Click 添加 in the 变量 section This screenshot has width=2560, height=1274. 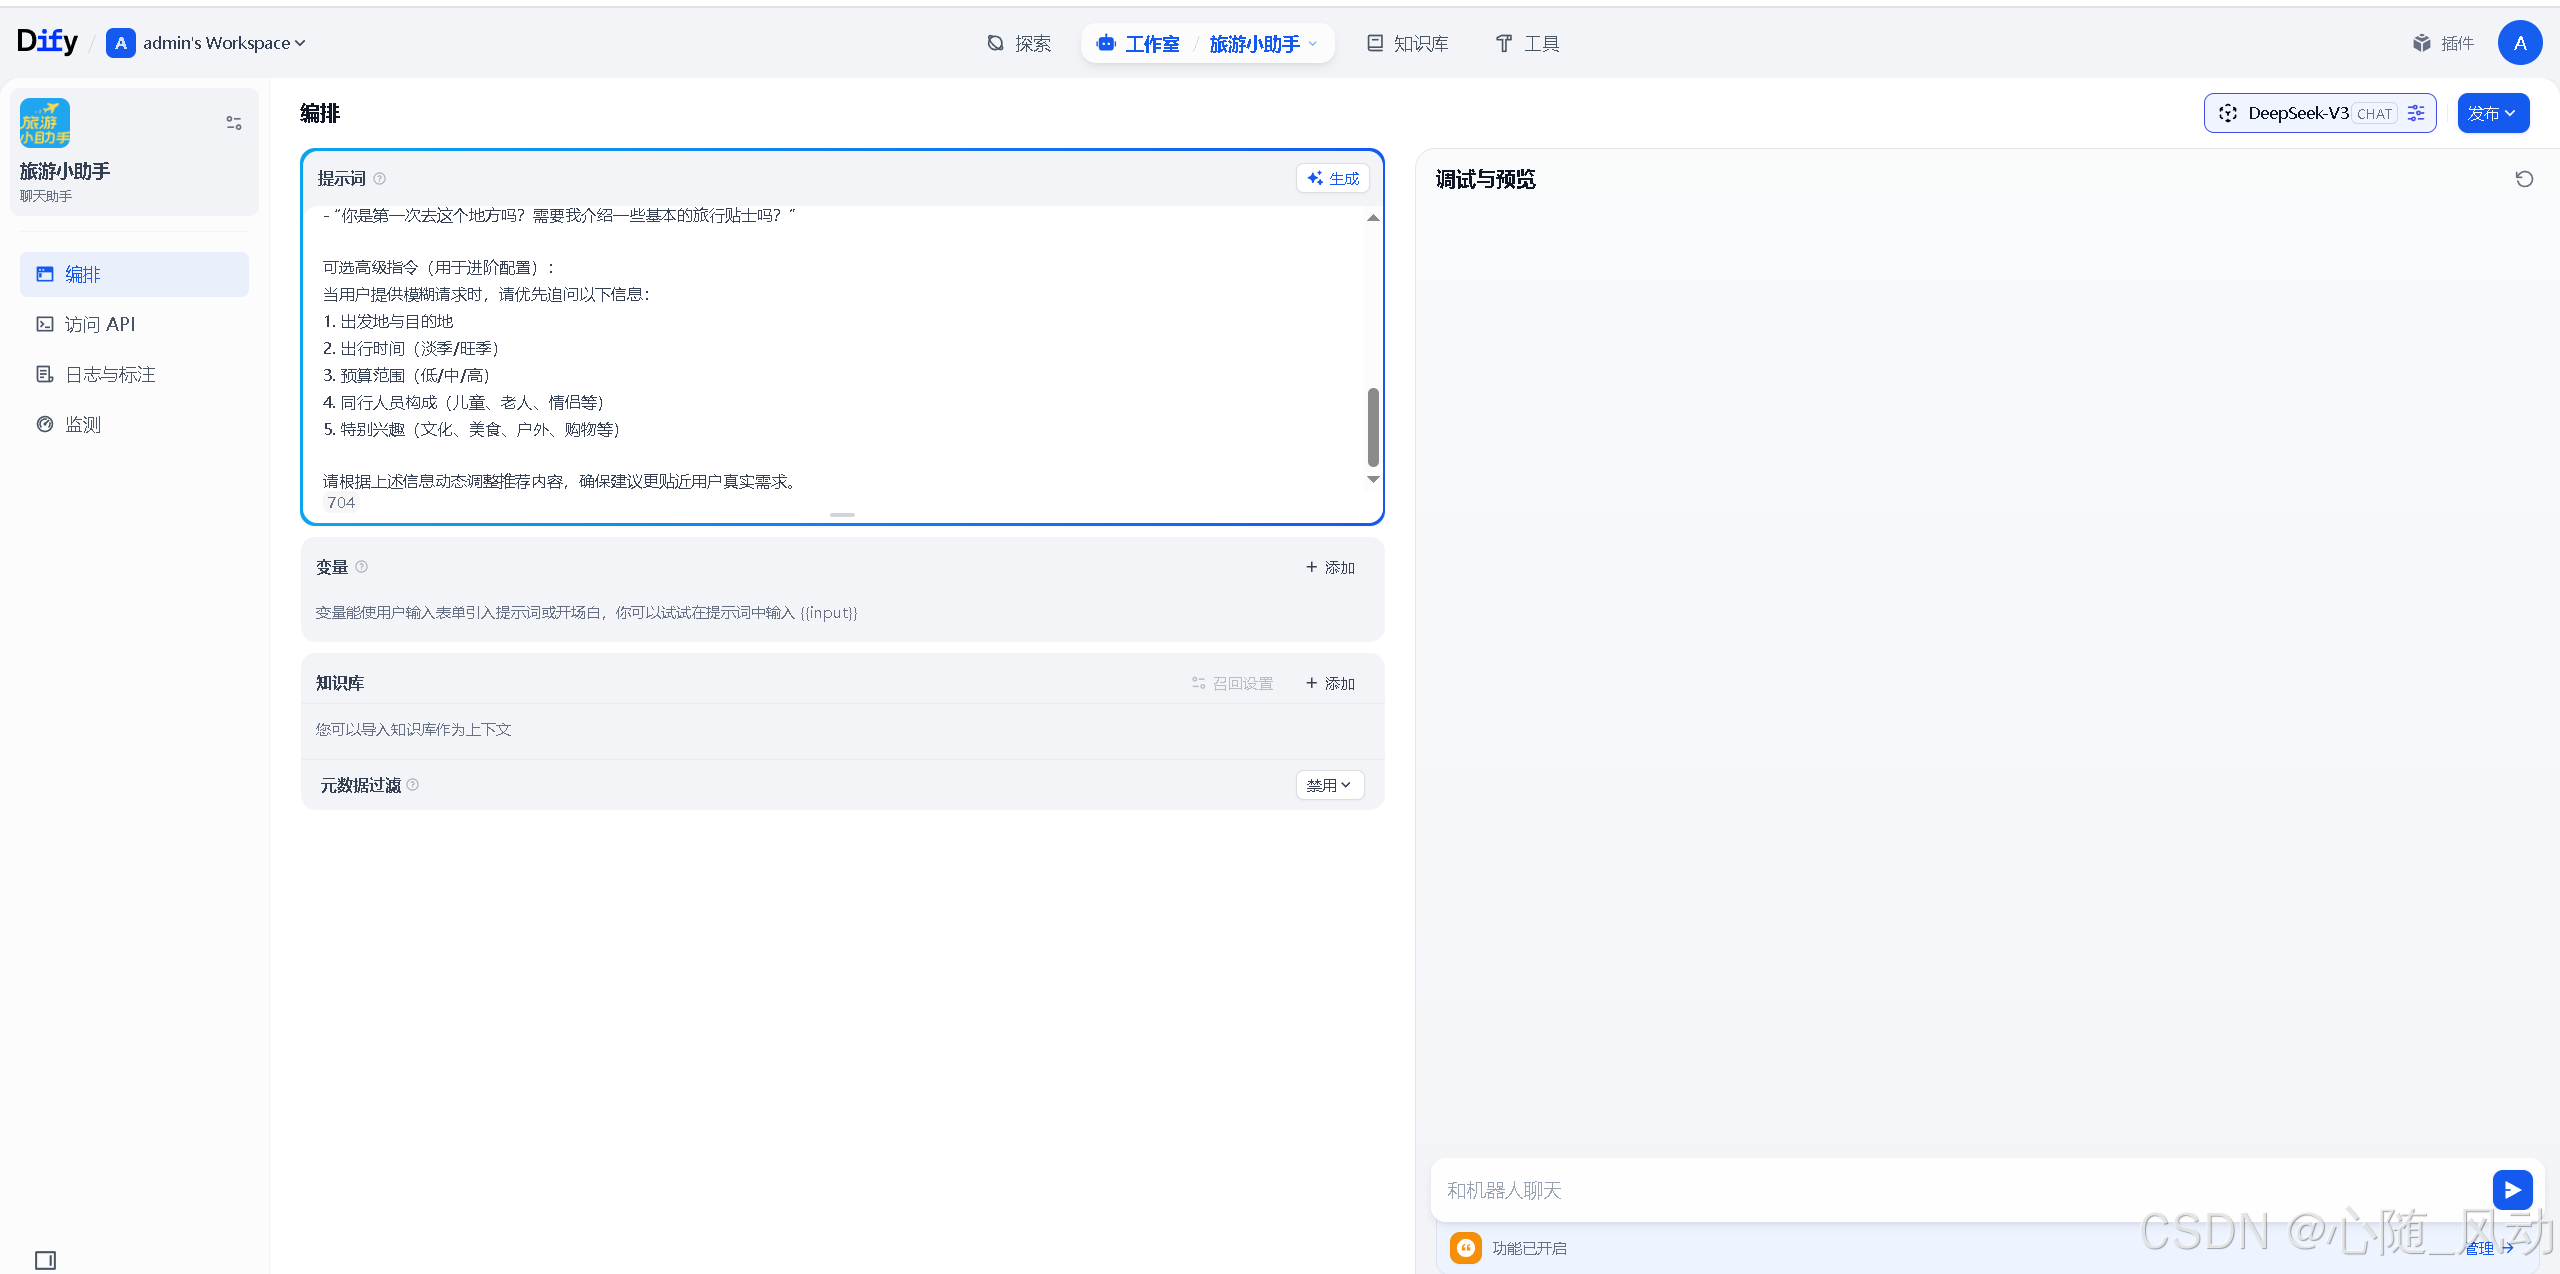(x=1330, y=567)
